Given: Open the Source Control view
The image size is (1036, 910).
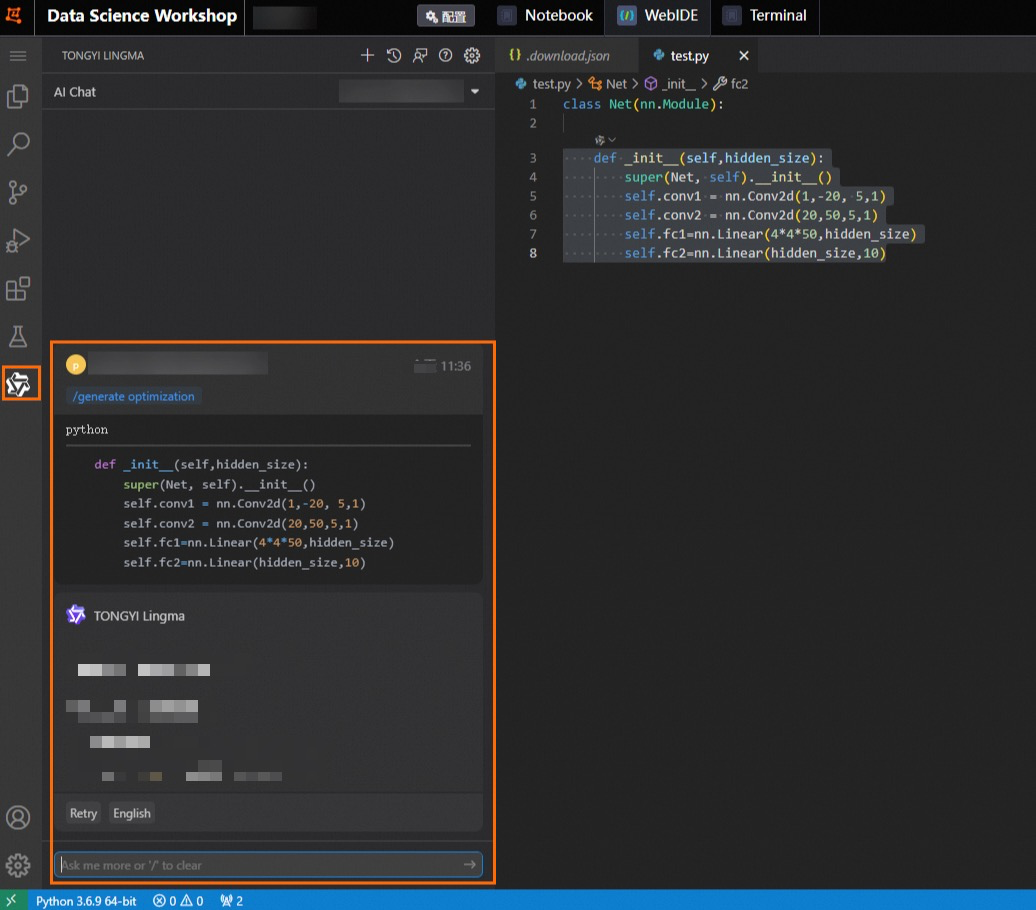Looking at the screenshot, I should pyautogui.click(x=20, y=192).
